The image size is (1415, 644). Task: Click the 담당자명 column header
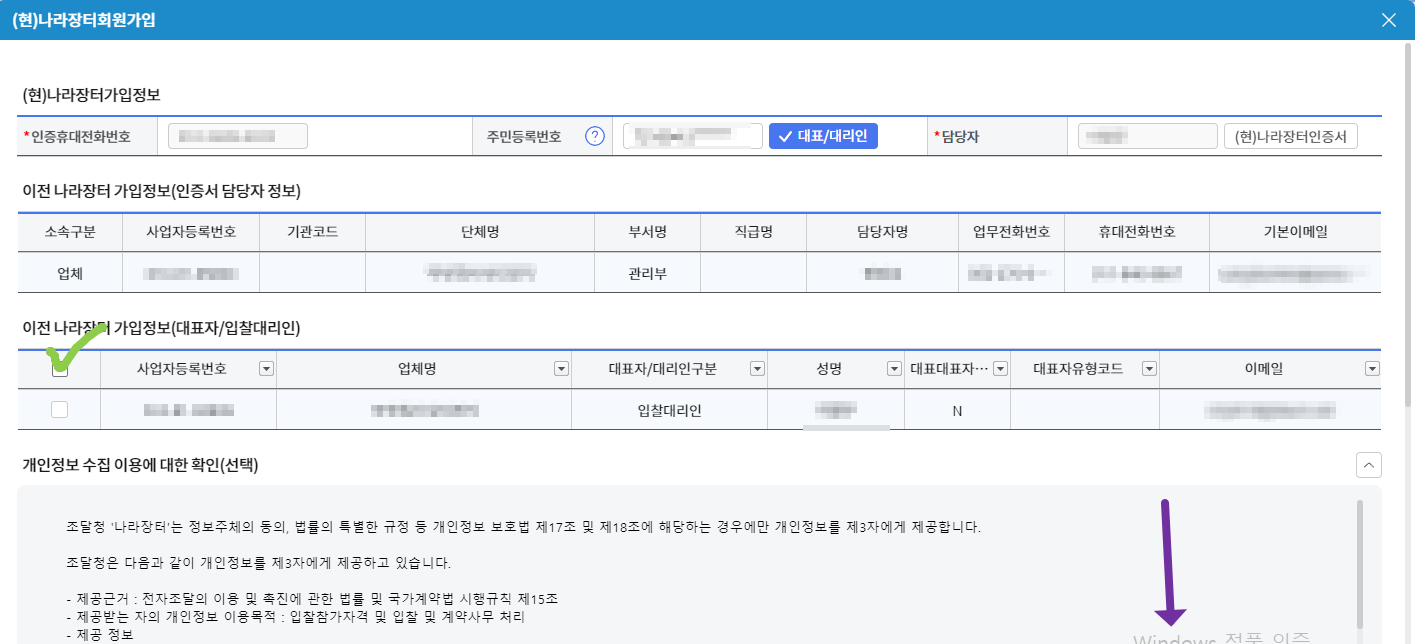tap(882, 232)
